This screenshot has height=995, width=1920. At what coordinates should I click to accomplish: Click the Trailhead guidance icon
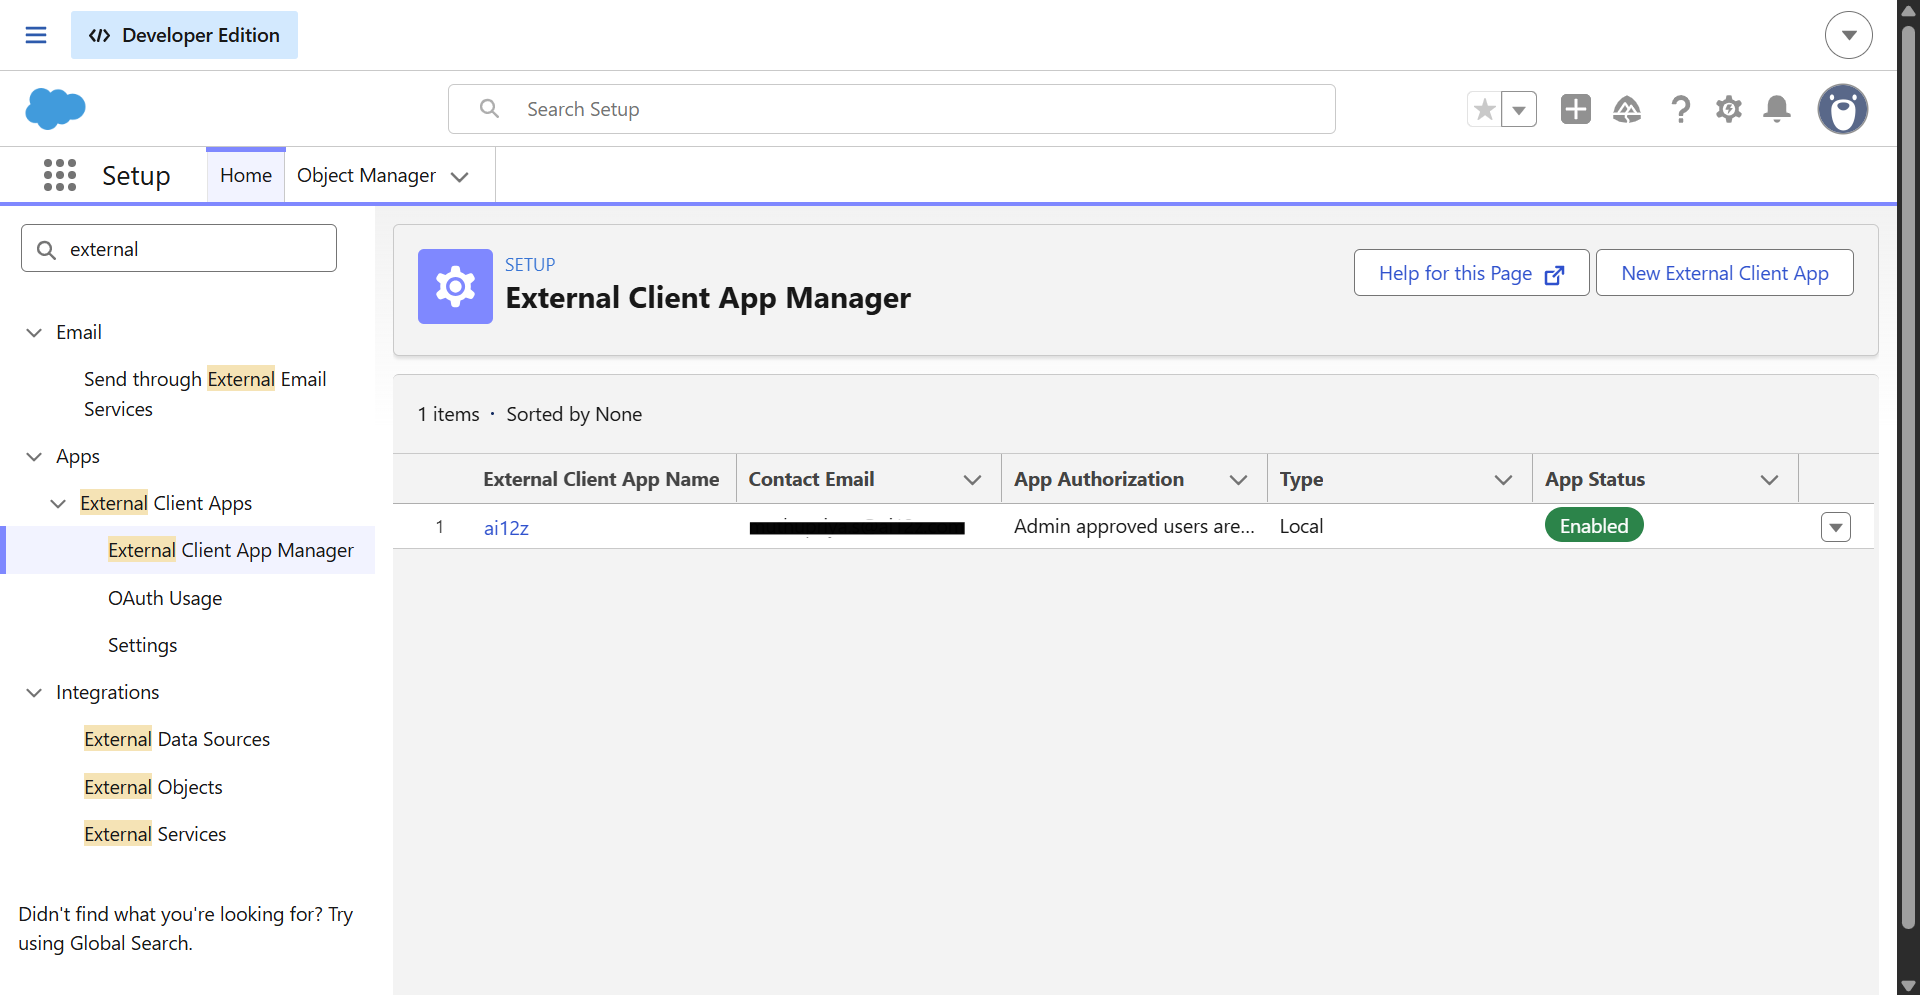point(1627,109)
